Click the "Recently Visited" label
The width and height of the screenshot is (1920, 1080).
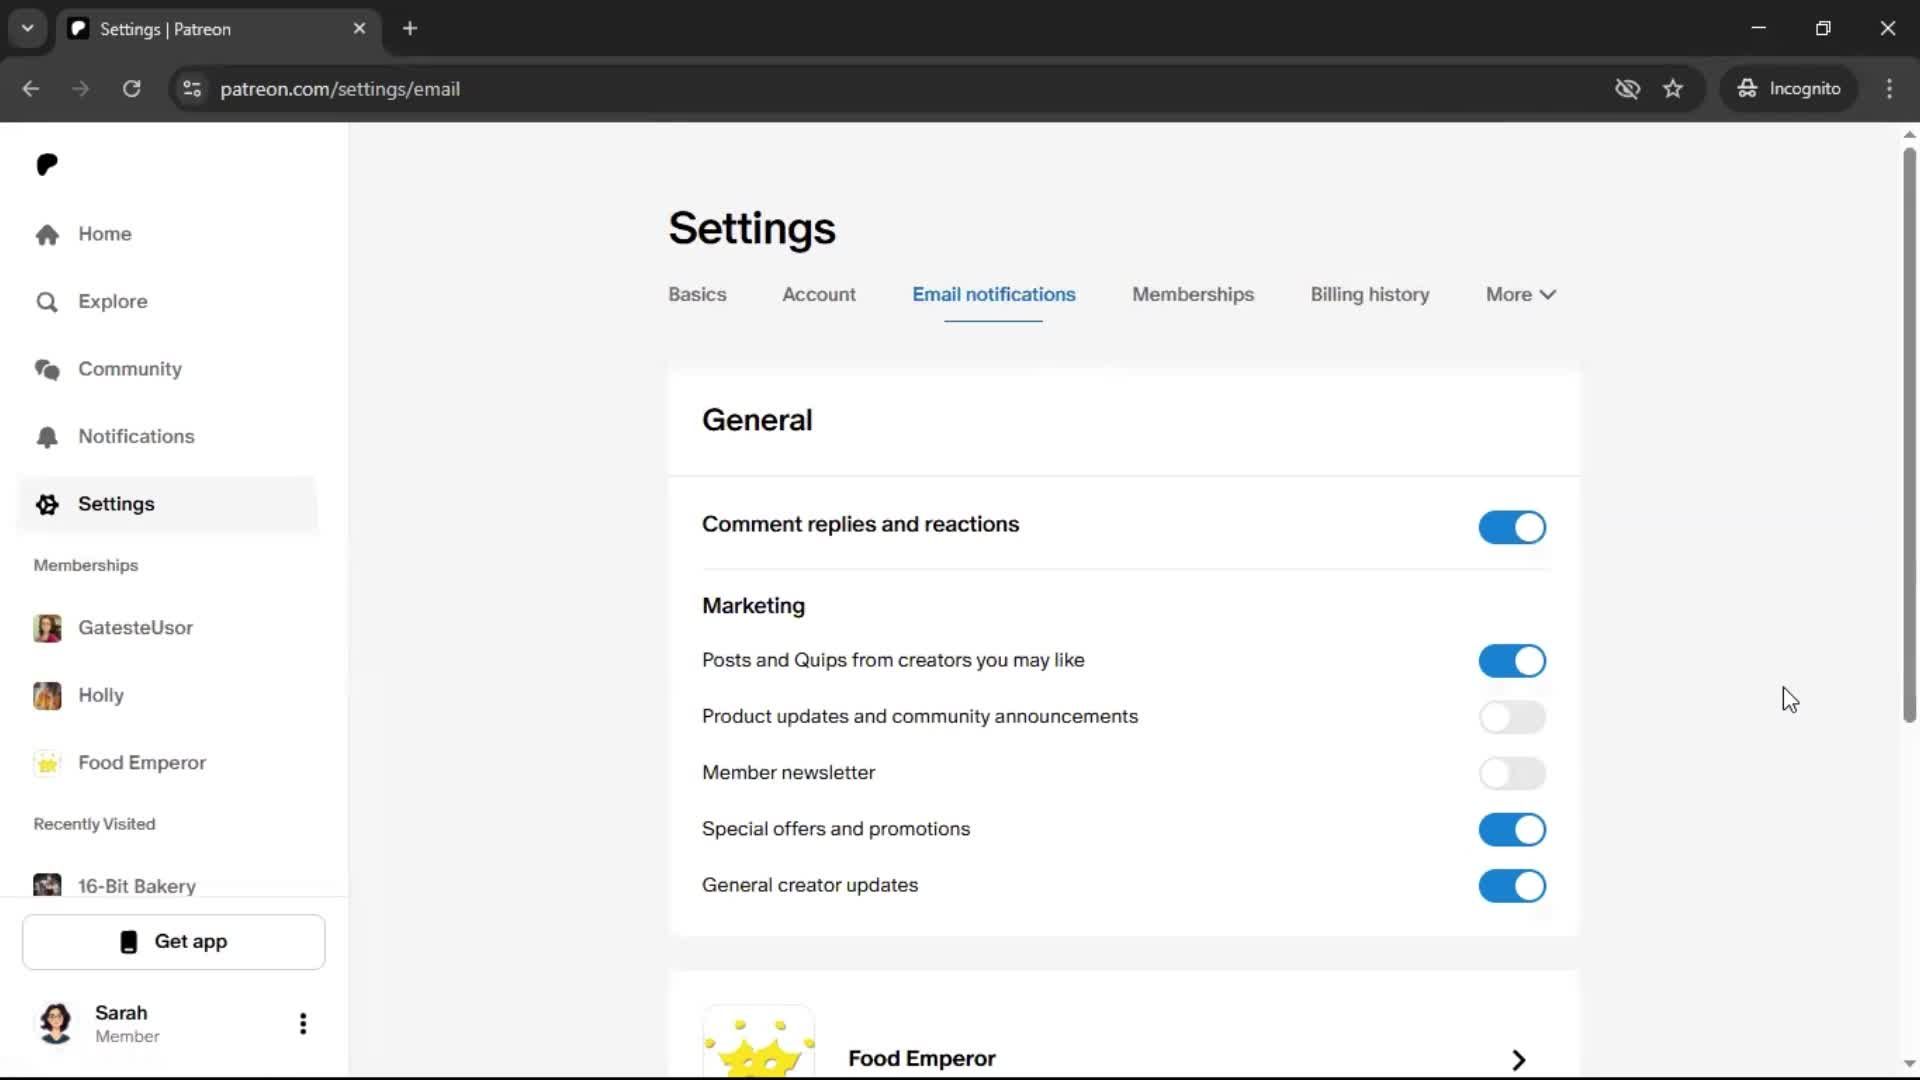click(94, 824)
